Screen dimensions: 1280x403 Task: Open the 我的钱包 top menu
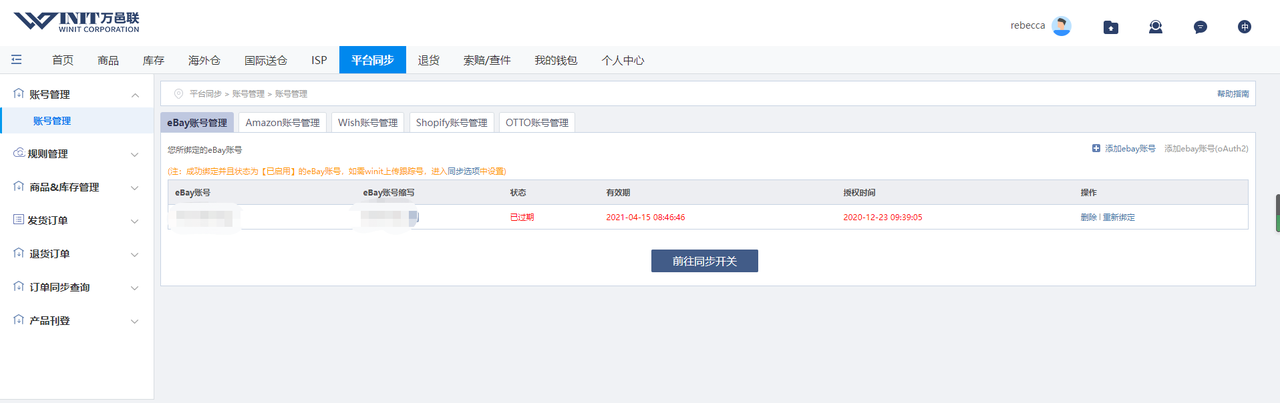[x=556, y=60]
